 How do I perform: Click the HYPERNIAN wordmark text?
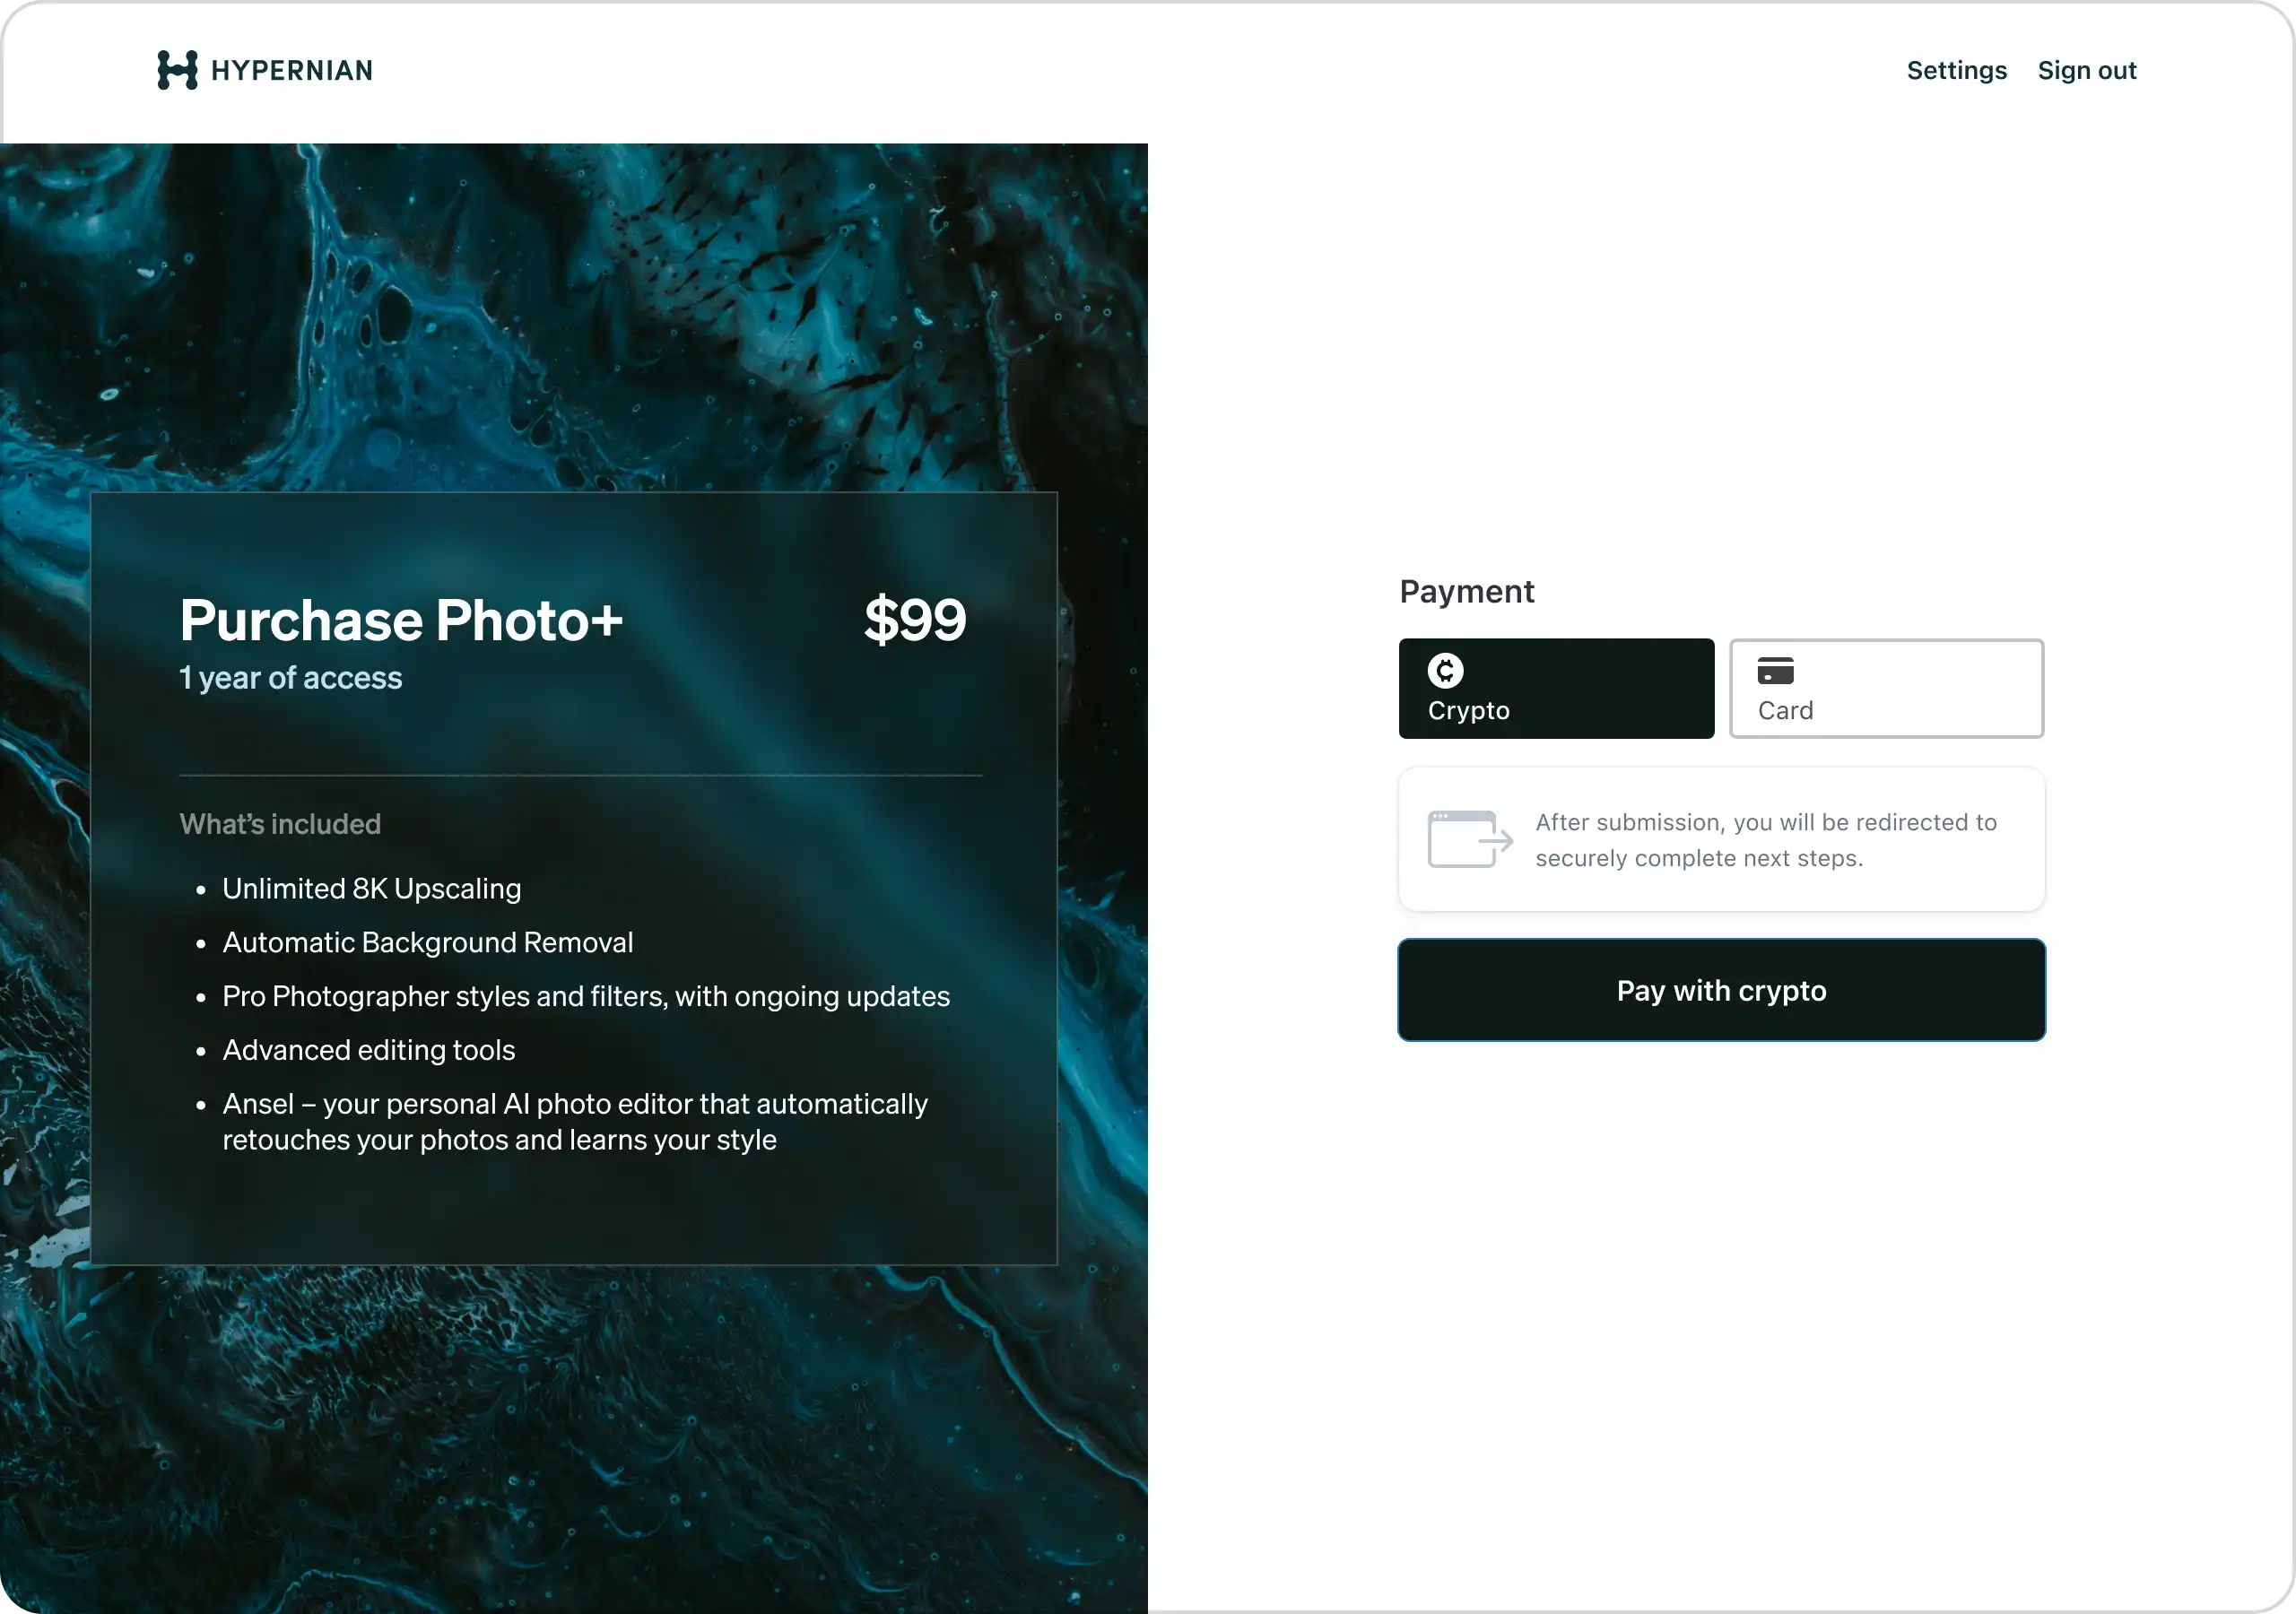(291, 71)
